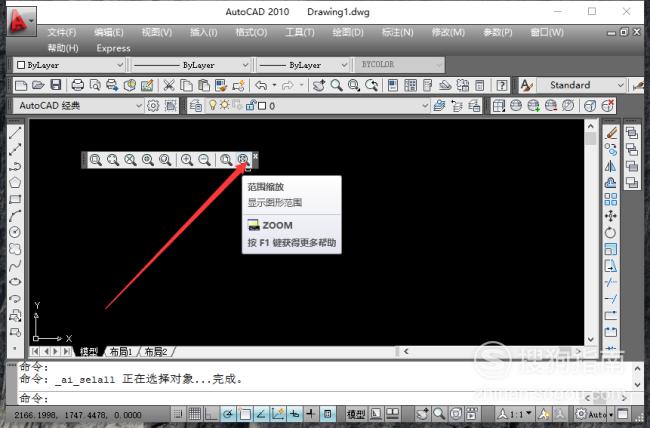Toggle Dynamic Input in status bar
The width and height of the screenshot is (650, 428).
point(294,413)
